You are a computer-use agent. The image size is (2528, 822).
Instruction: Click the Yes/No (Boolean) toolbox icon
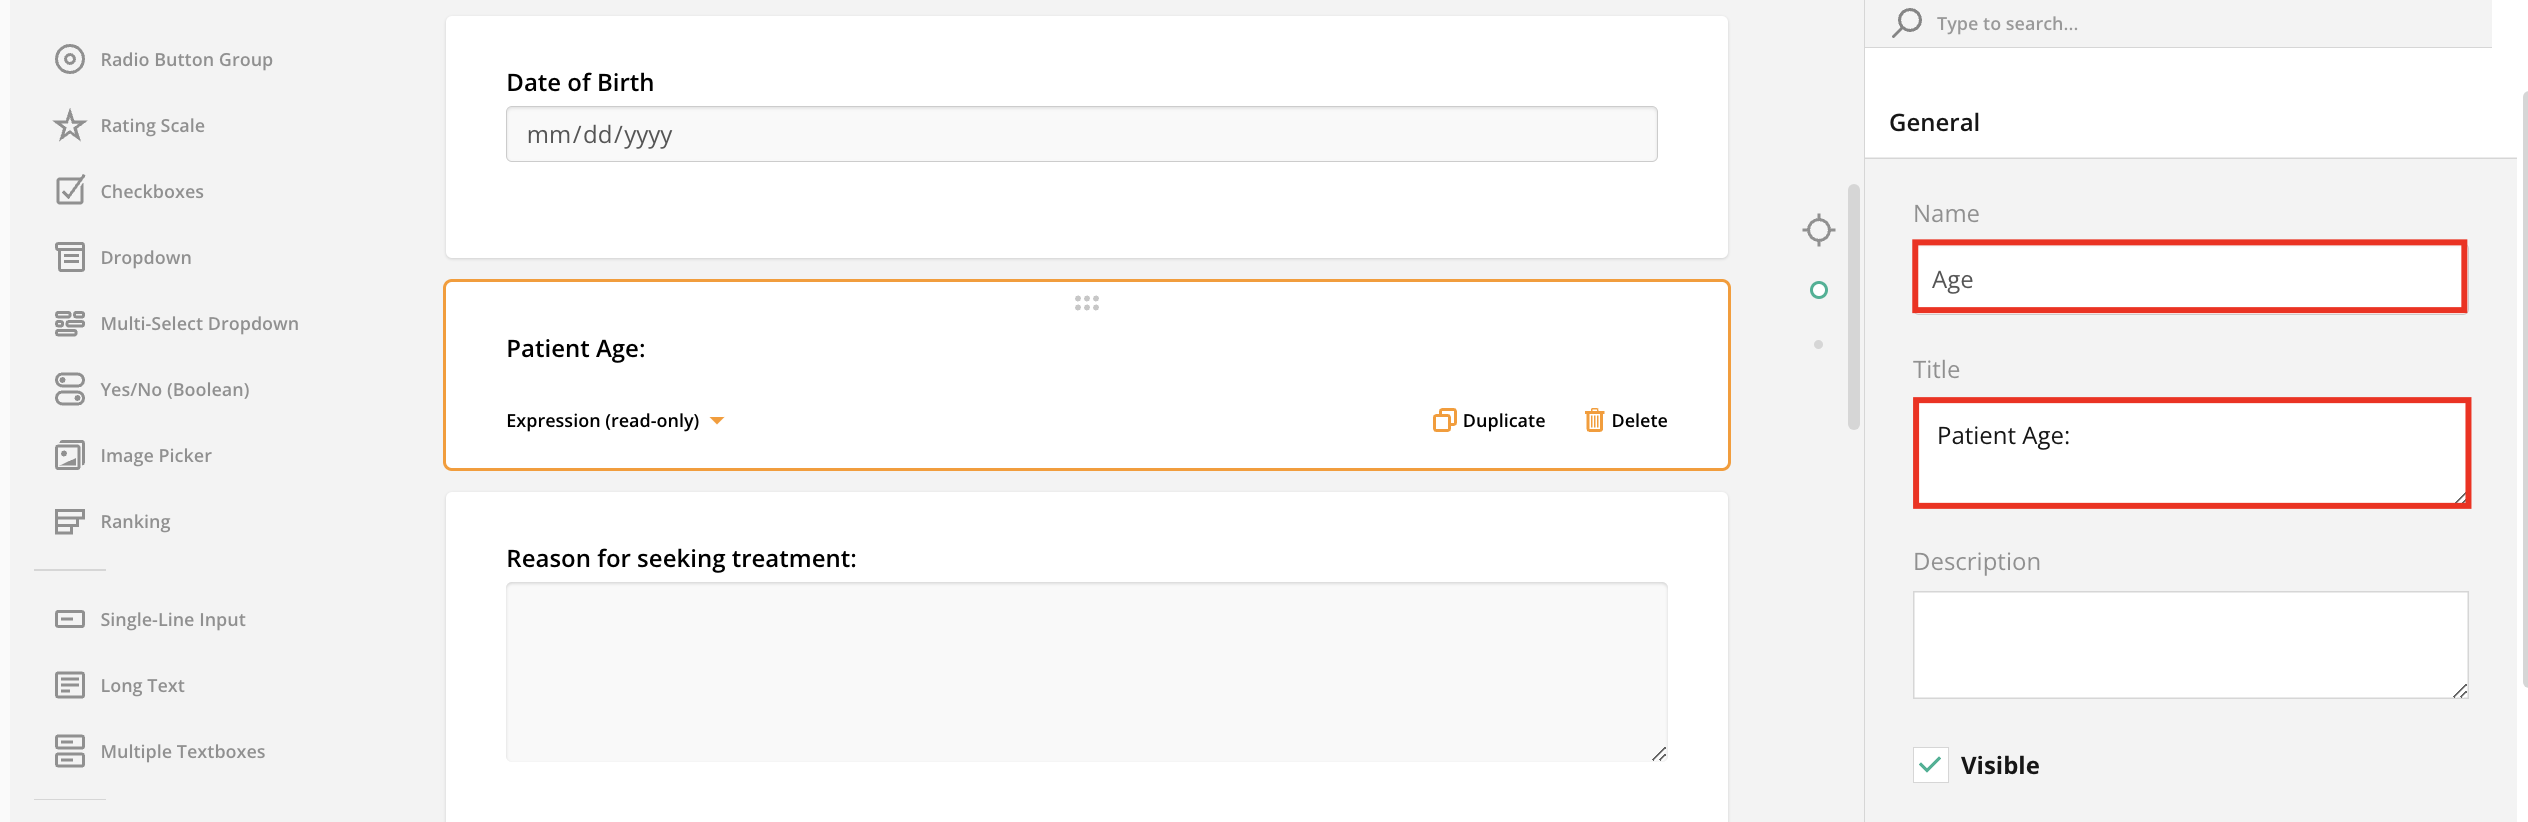point(69,390)
